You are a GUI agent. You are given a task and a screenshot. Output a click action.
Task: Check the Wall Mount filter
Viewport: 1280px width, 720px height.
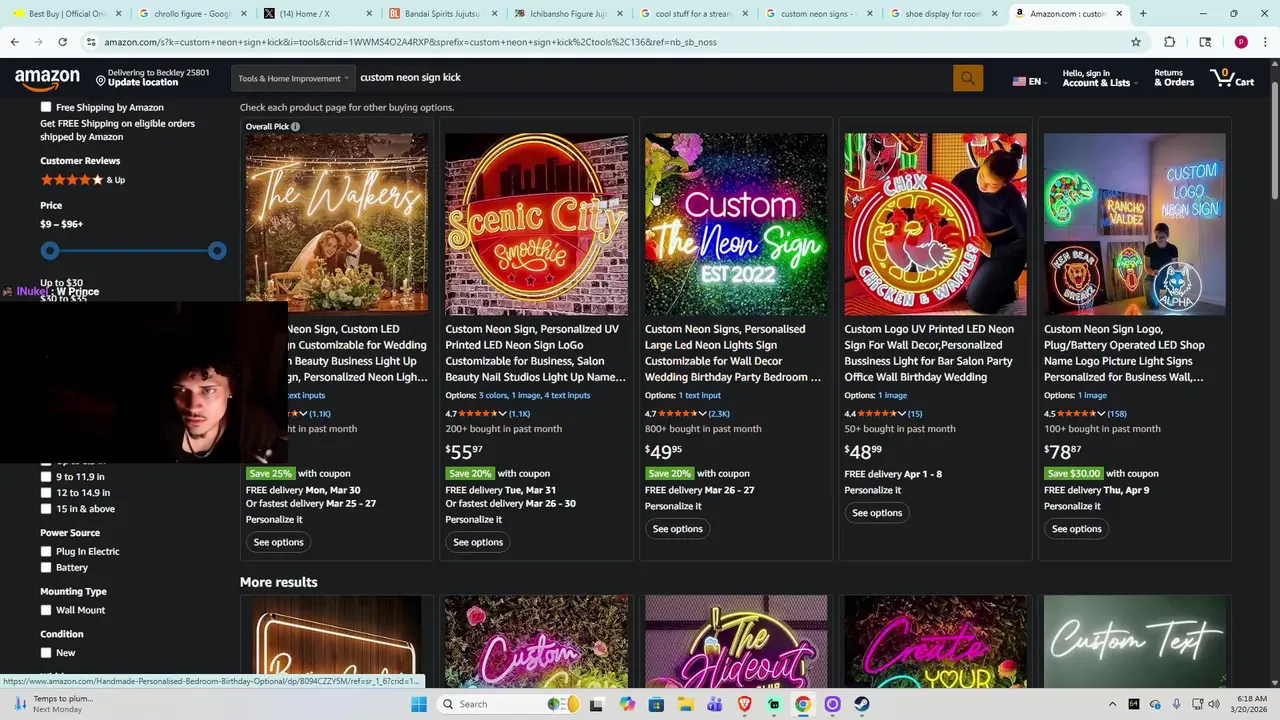coord(46,610)
